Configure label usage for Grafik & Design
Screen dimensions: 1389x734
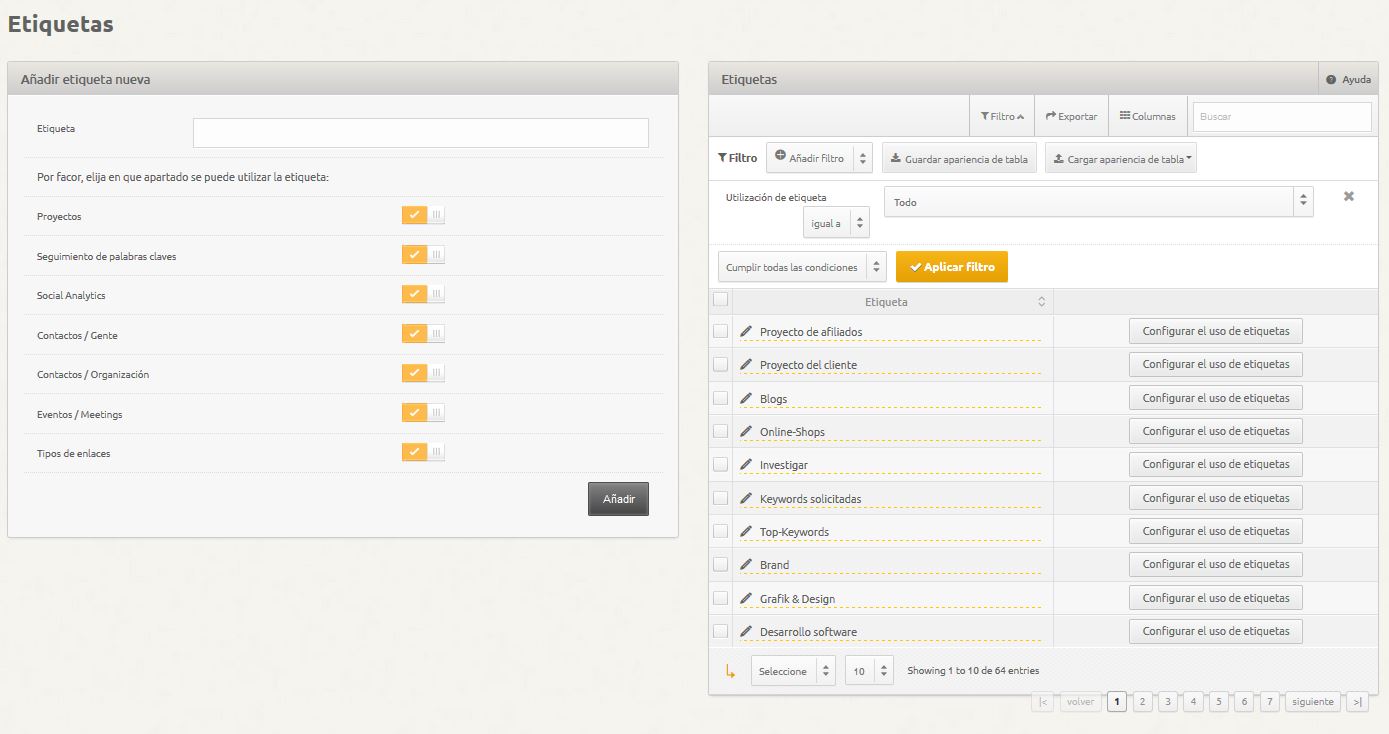point(1216,598)
